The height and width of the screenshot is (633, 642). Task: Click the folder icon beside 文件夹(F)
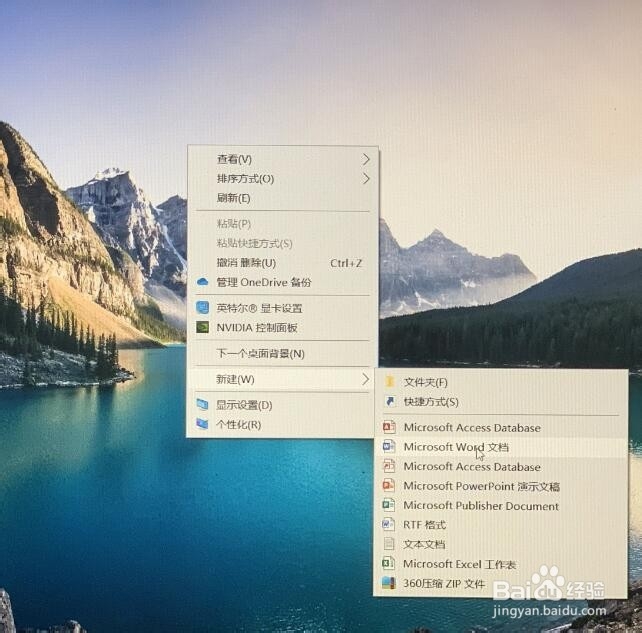pos(389,382)
